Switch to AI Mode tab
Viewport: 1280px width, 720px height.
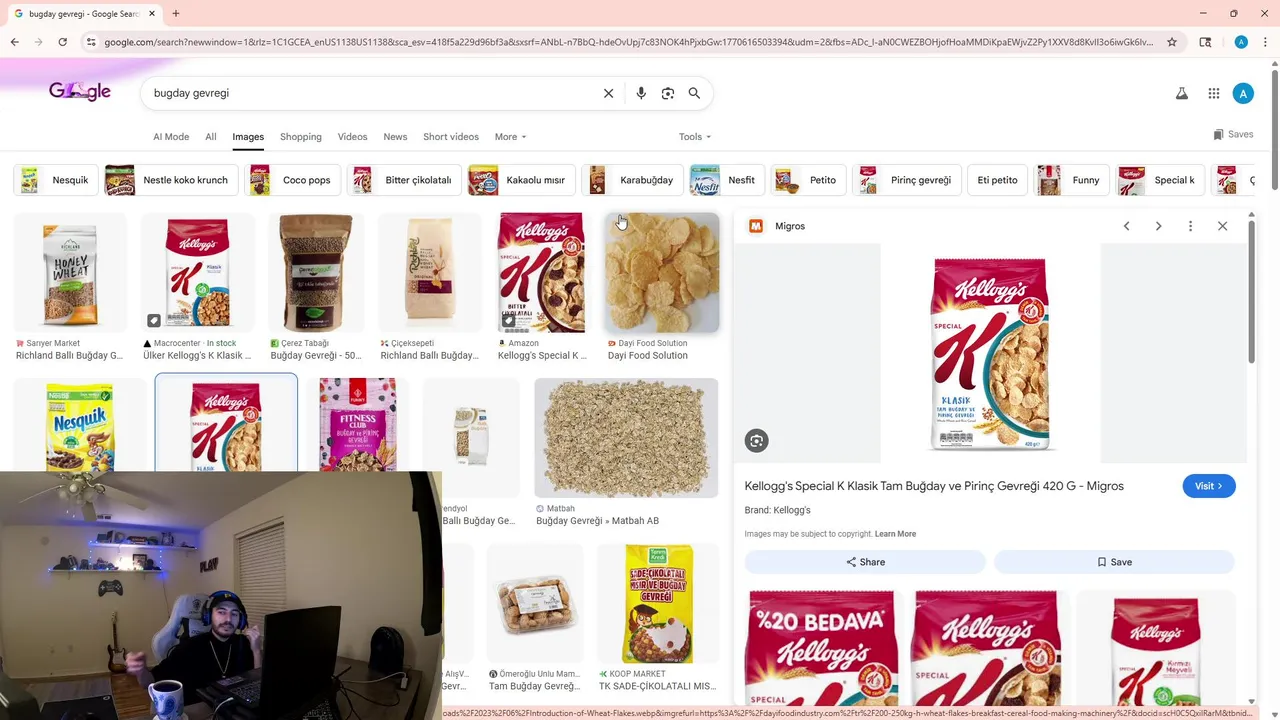pyautogui.click(x=171, y=137)
